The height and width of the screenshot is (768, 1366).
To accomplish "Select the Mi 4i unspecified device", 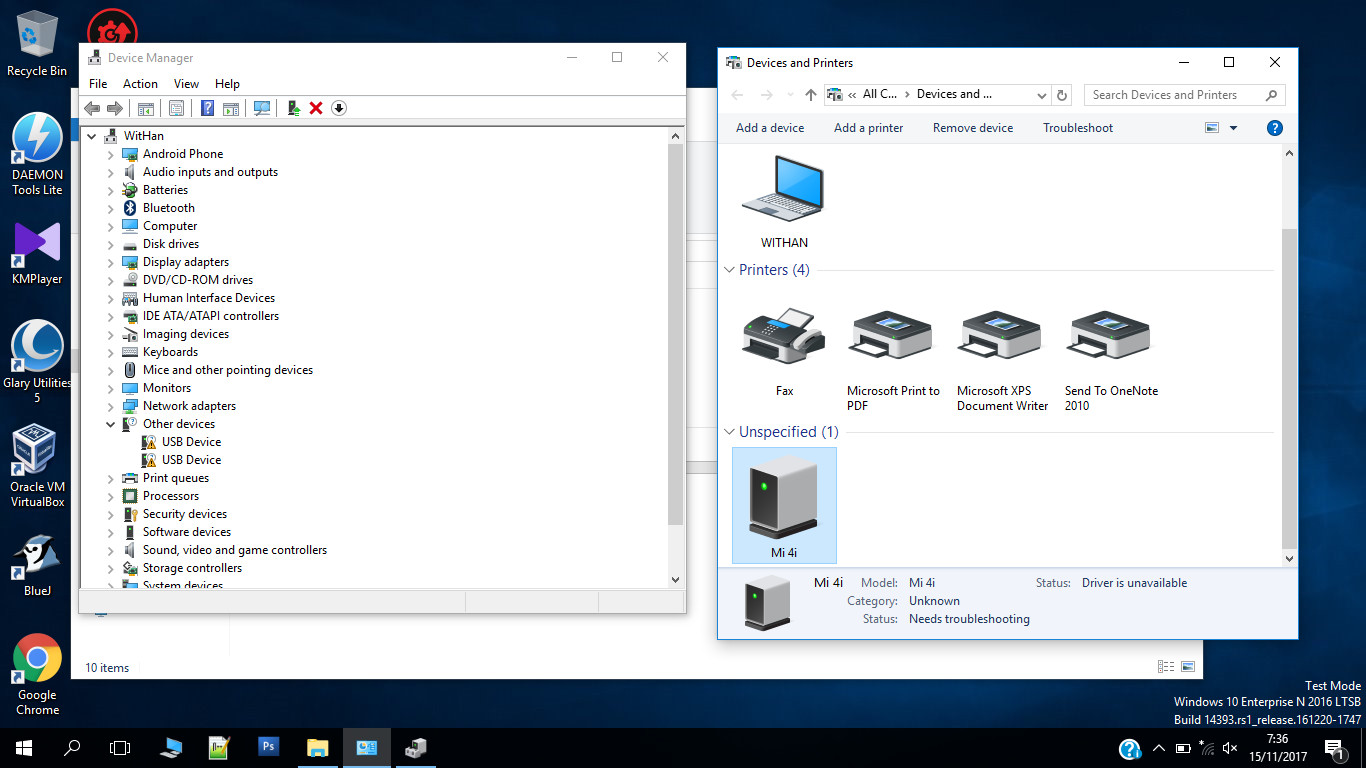I will [x=784, y=505].
